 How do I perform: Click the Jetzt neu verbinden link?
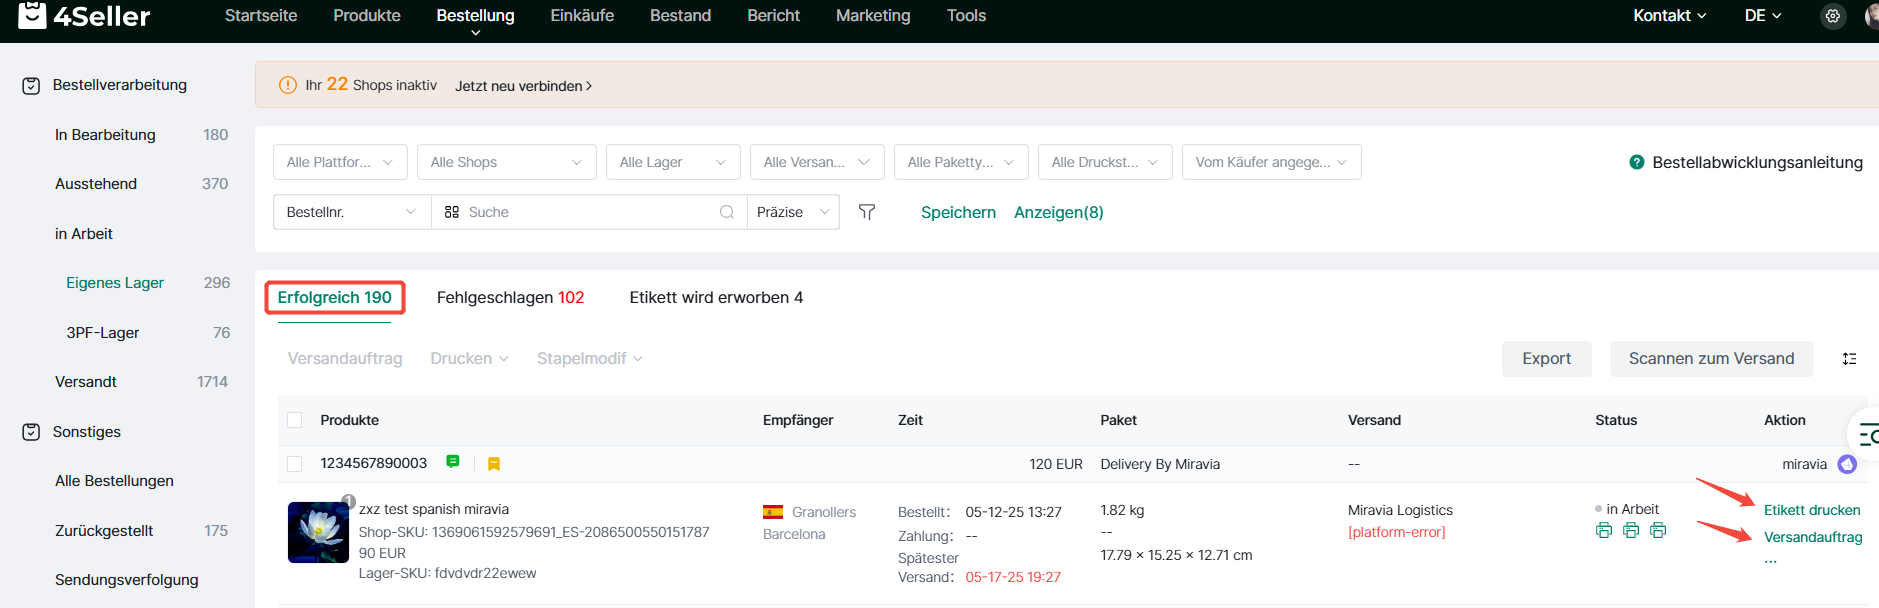coord(523,86)
